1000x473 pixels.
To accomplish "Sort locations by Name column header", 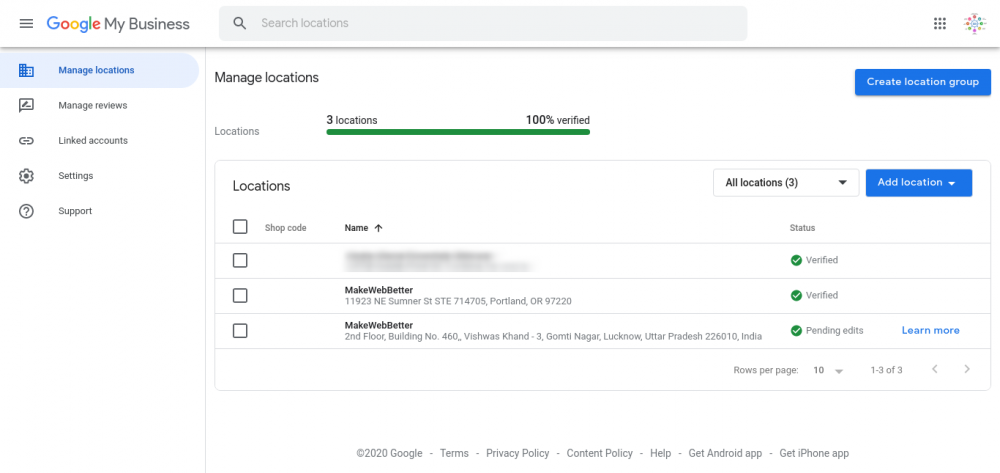I will pyautogui.click(x=357, y=228).
